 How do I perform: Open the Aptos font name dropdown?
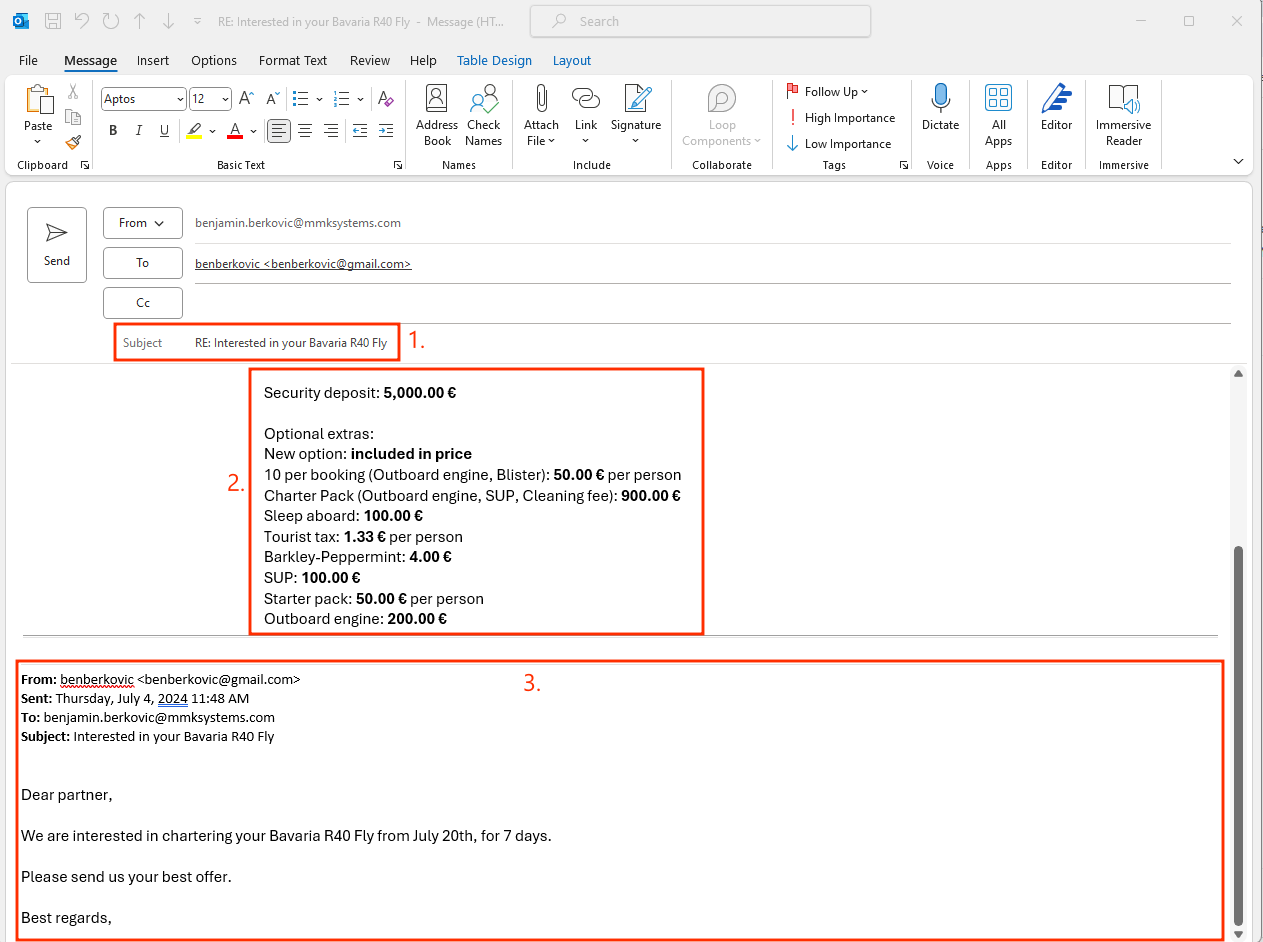click(180, 99)
